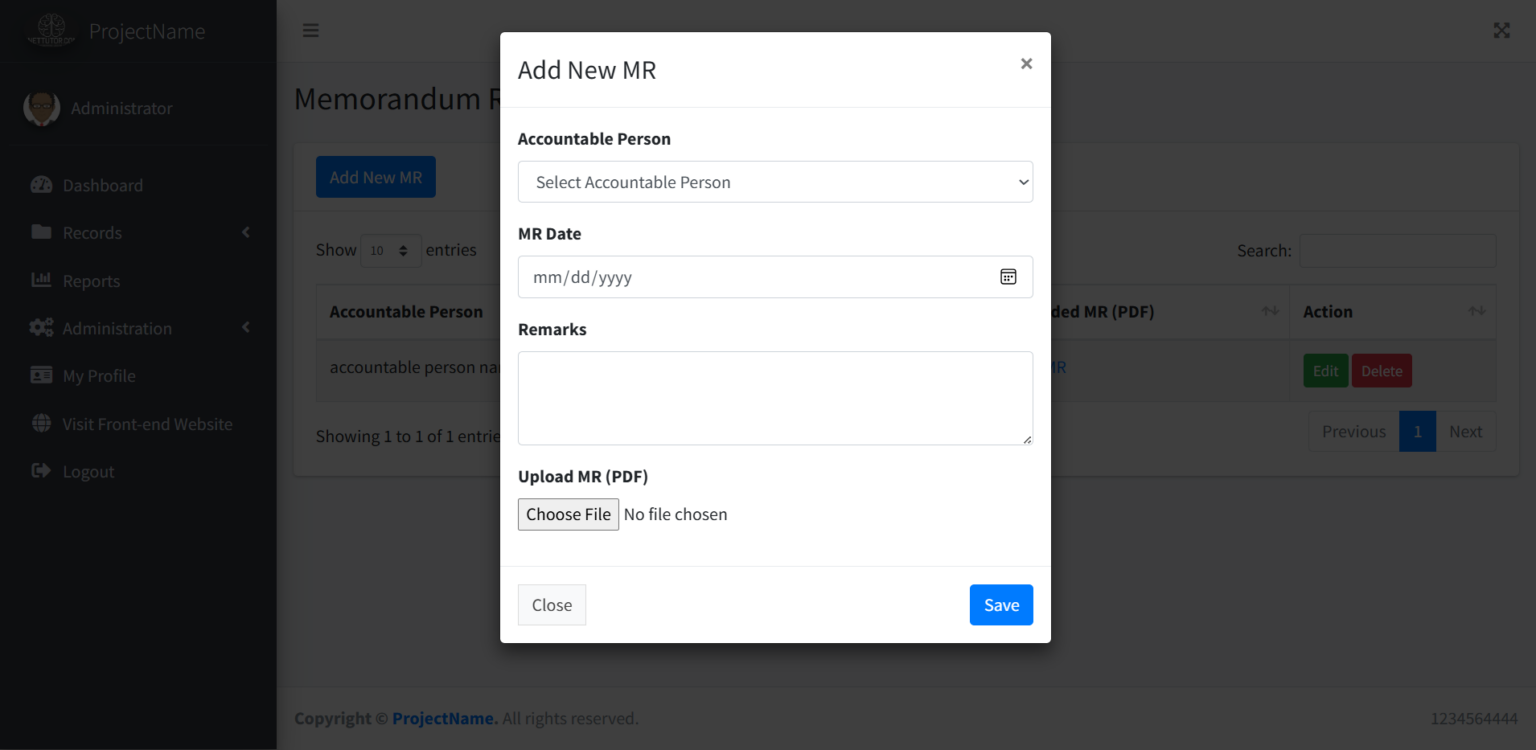Open the date picker calendar icon

(x=1008, y=276)
